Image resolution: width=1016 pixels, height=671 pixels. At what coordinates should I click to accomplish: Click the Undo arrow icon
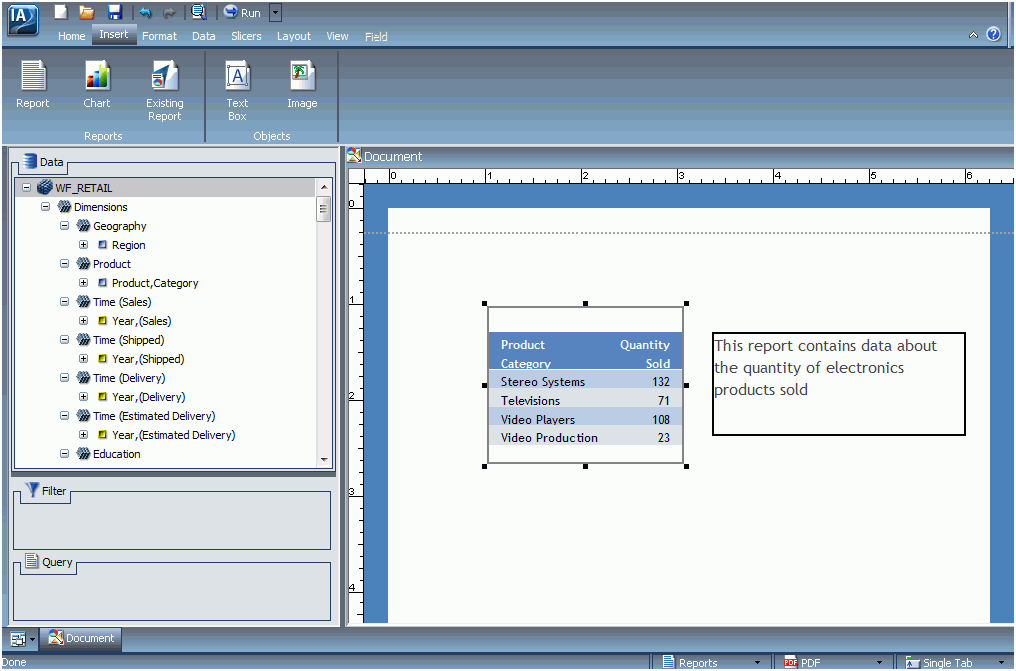(x=145, y=12)
